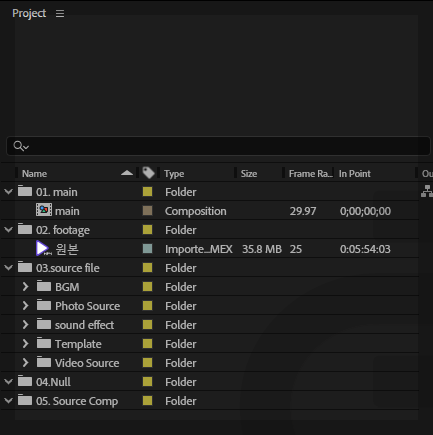Click the frame rate '25' of 원본
This screenshot has width=433, height=435.
[x=296, y=249]
